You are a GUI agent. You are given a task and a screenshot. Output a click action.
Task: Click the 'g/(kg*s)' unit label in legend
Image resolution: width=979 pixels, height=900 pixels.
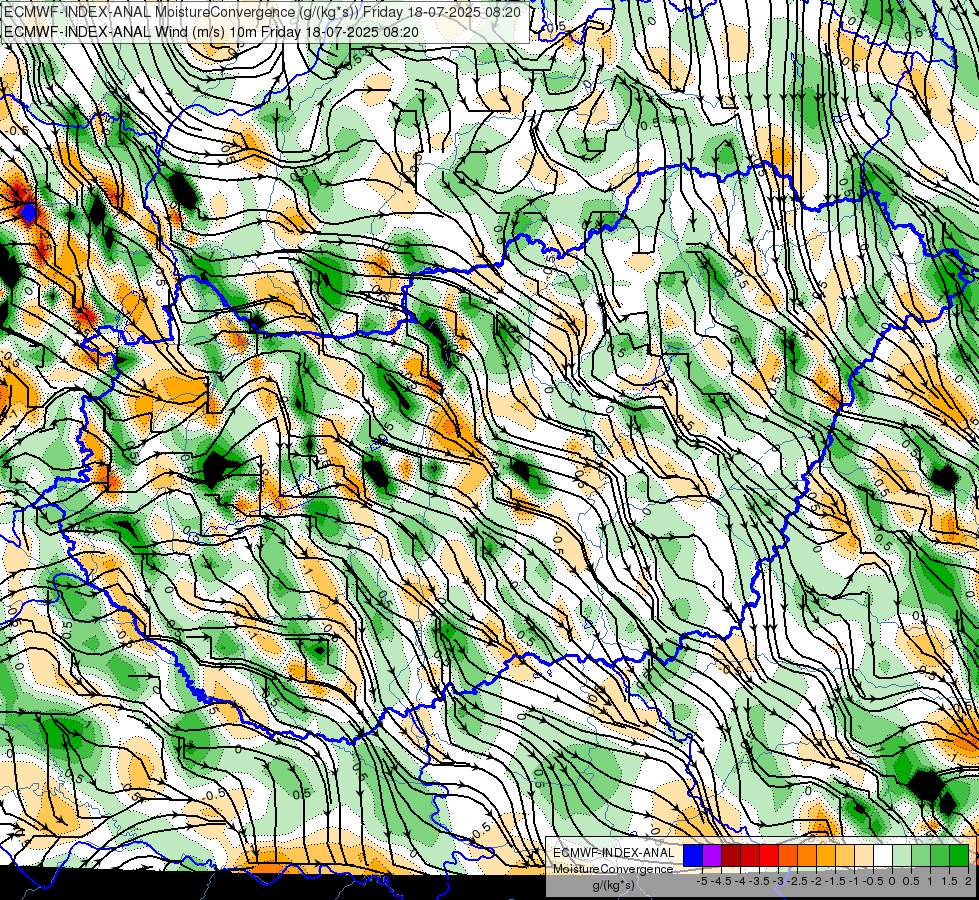click(x=613, y=885)
